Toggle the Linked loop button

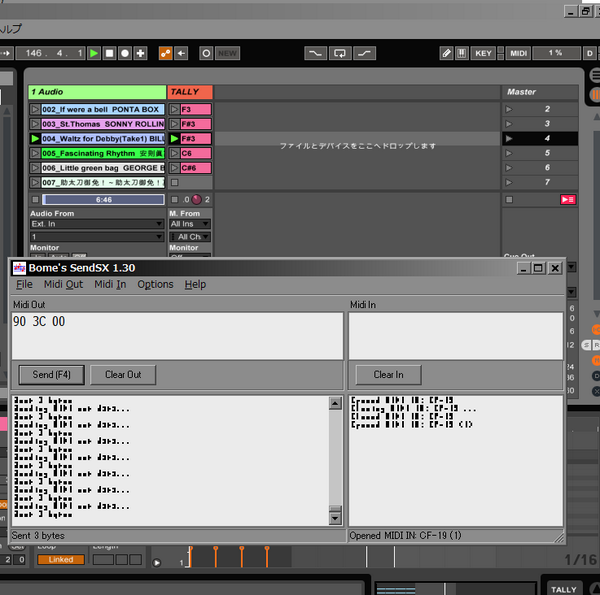pos(61,559)
